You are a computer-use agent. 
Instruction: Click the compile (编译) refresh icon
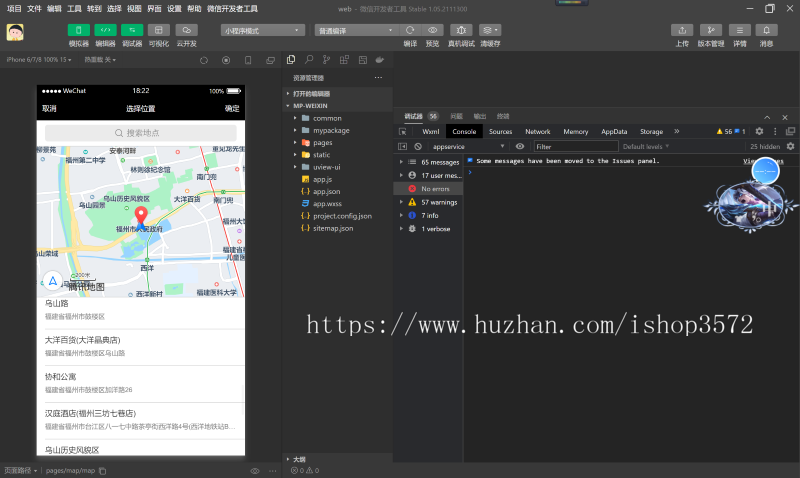(410, 30)
